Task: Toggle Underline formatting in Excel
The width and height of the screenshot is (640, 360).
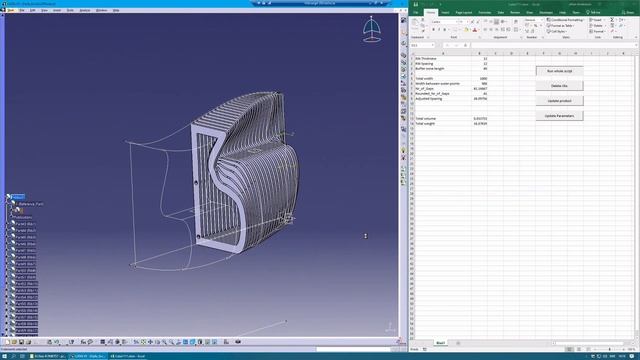Action: point(444,29)
